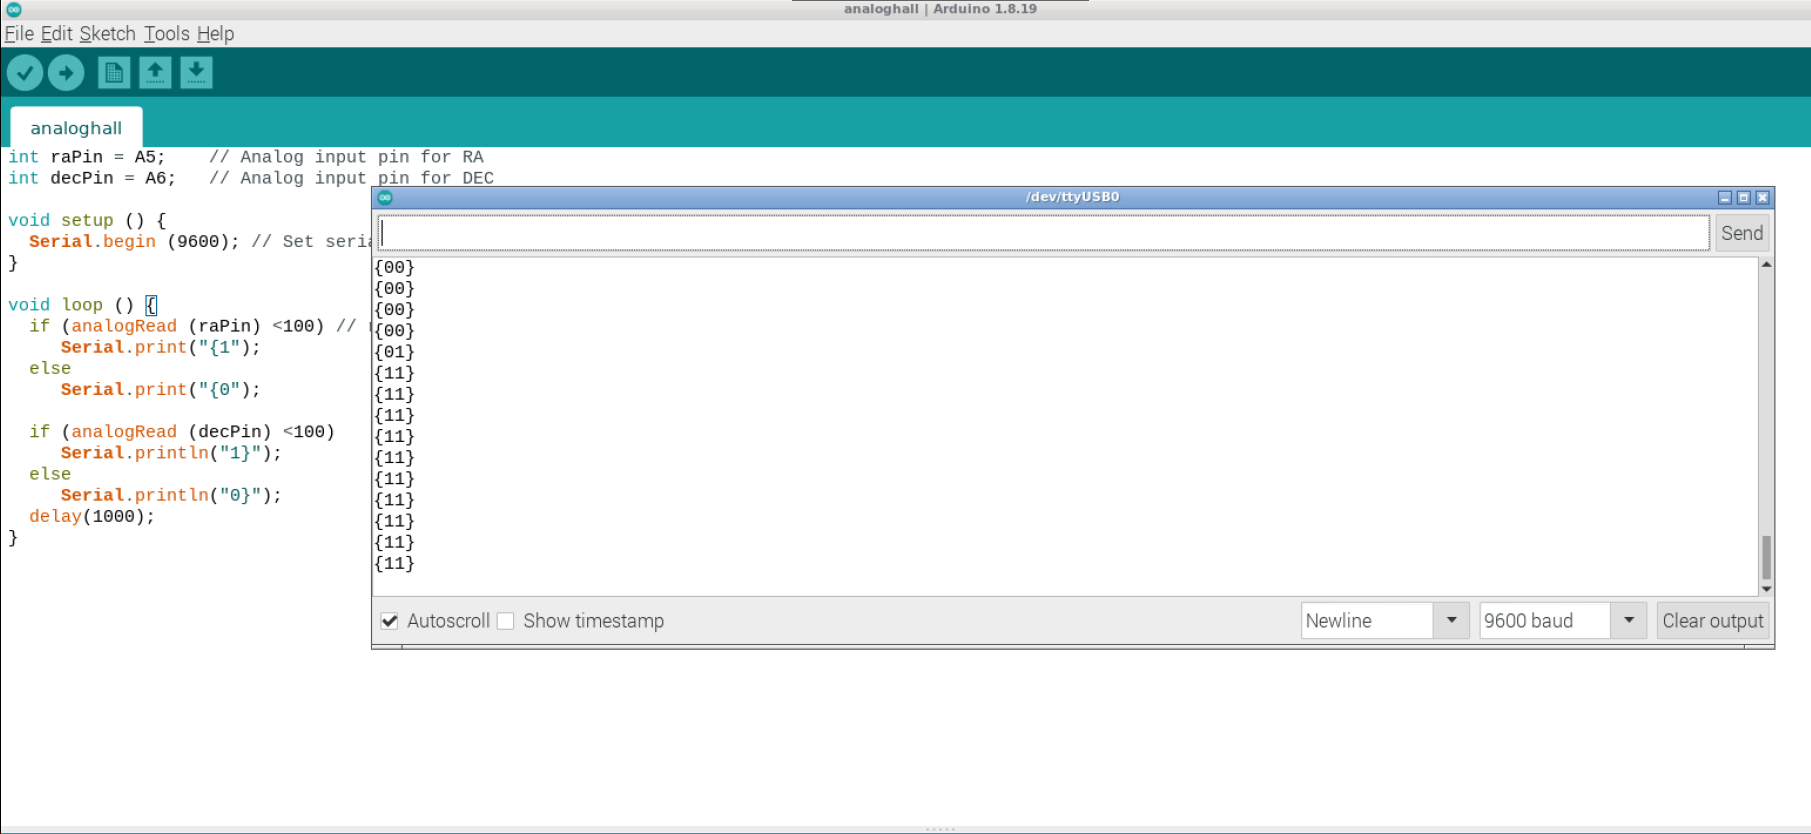Viewport: 1811px width, 834px height.
Task: Create a new sketch with the page icon
Action: [x=114, y=73]
